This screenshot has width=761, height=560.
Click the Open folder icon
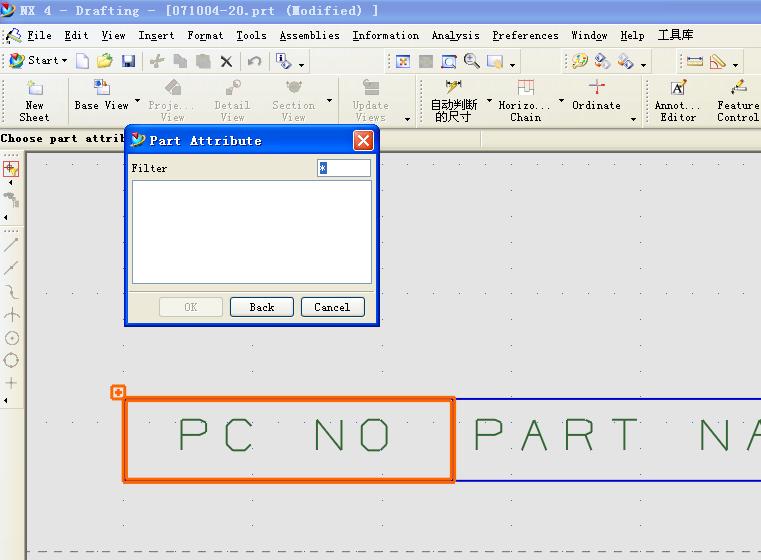[x=105, y=61]
